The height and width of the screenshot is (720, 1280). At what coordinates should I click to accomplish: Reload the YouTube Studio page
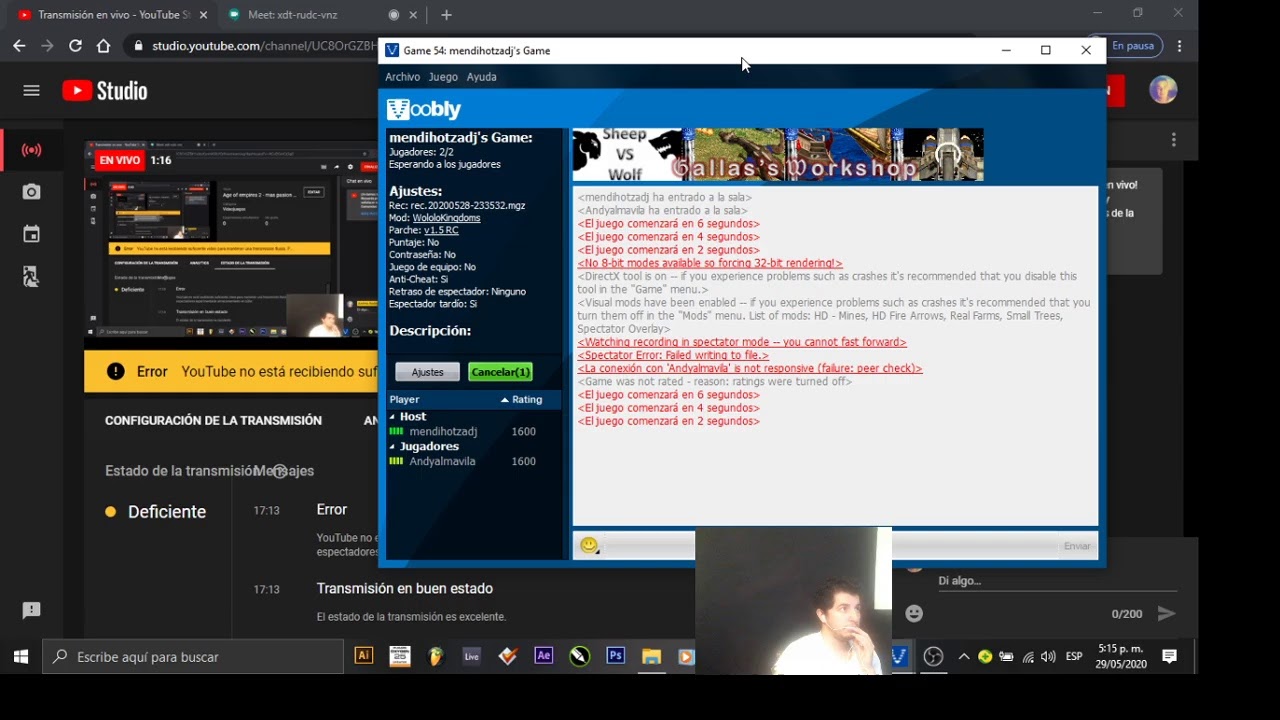coord(75,46)
